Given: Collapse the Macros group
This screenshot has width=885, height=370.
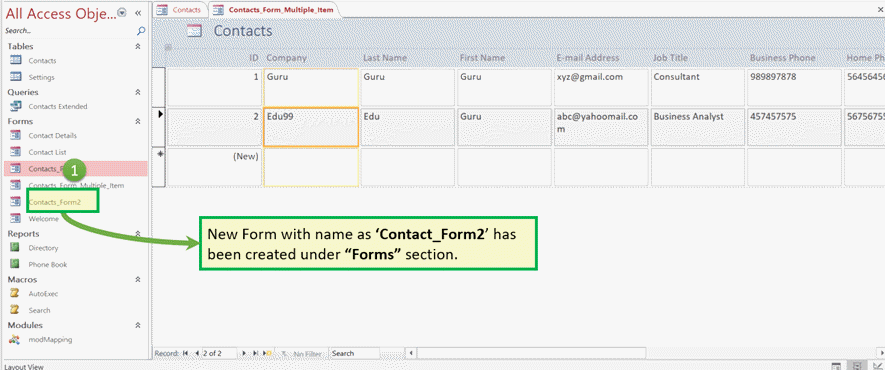Looking at the screenshot, I should [138, 279].
